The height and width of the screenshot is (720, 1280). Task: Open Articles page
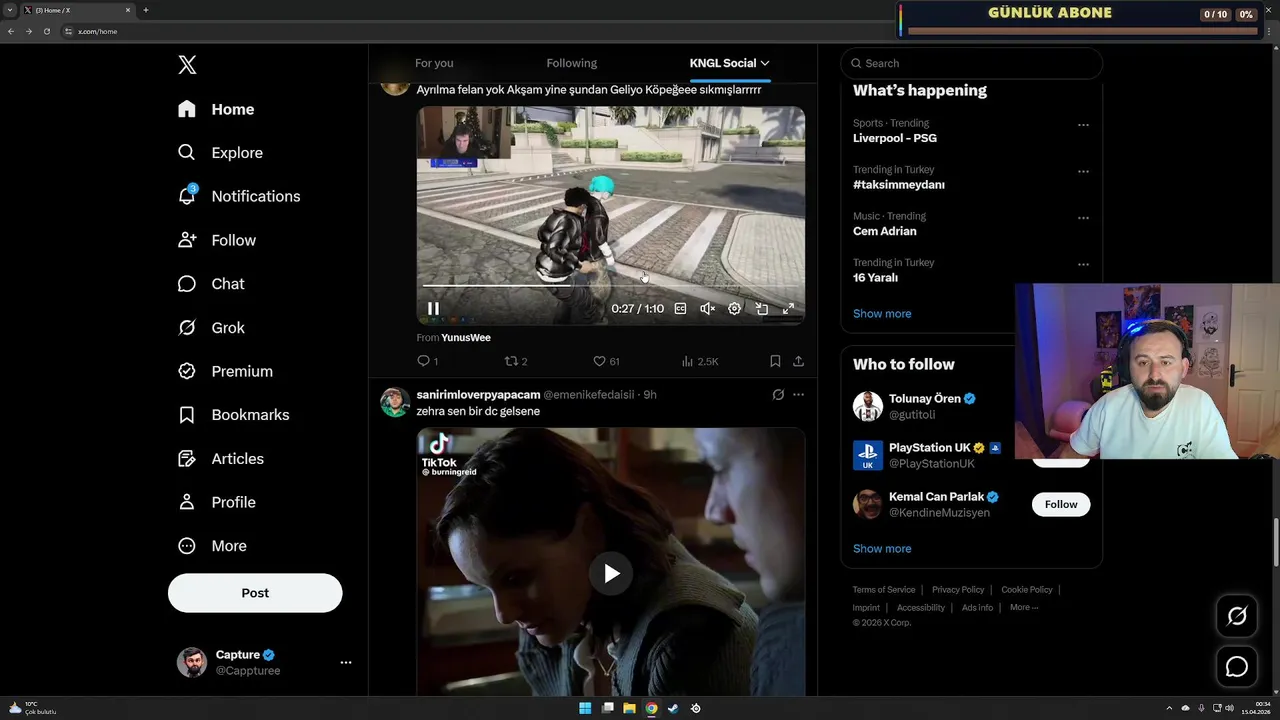point(221,459)
